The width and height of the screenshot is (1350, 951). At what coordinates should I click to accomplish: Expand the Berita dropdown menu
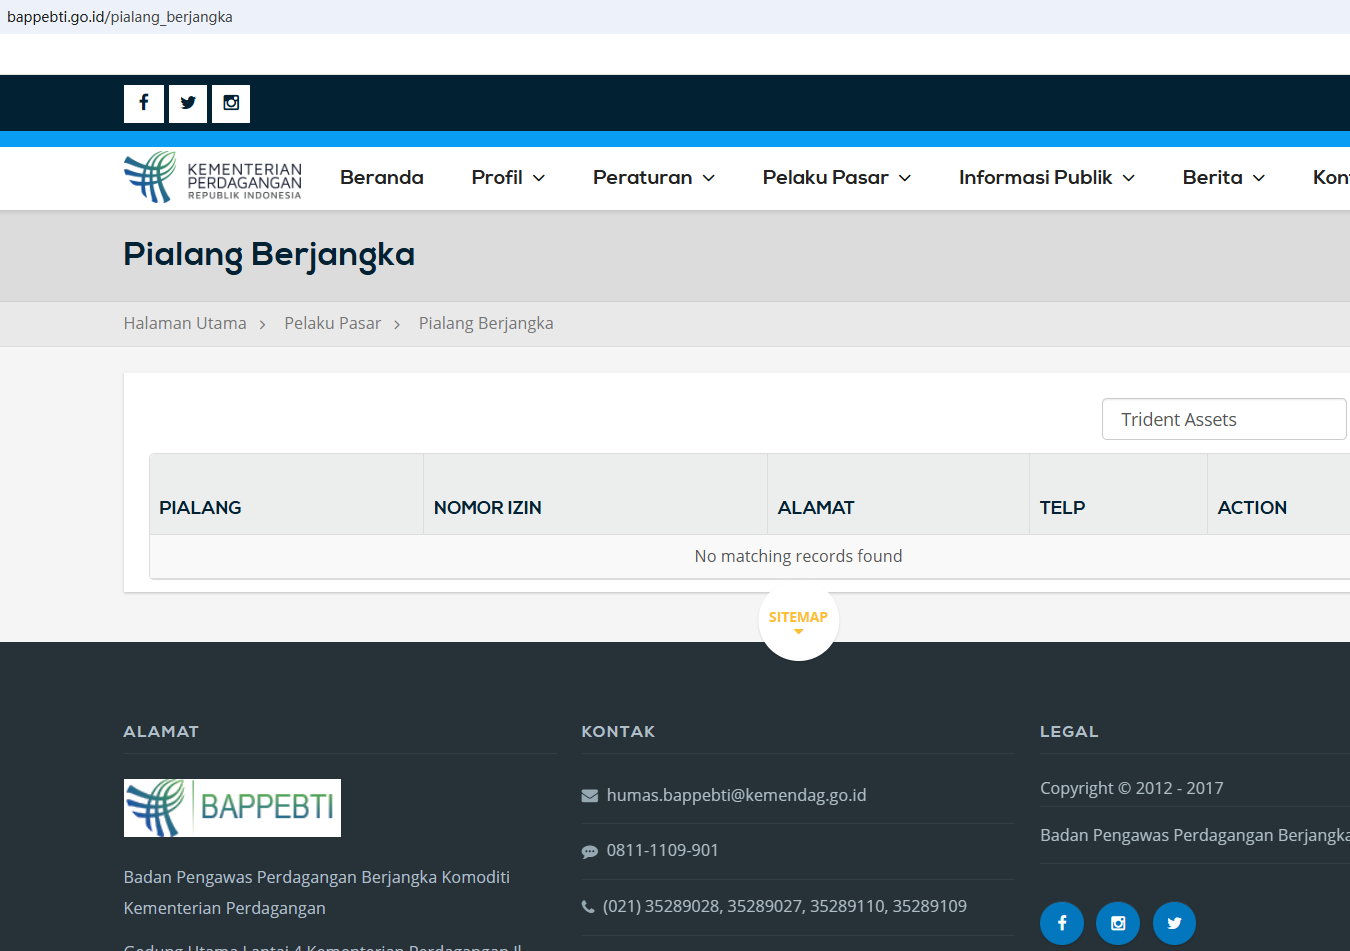[1224, 177]
